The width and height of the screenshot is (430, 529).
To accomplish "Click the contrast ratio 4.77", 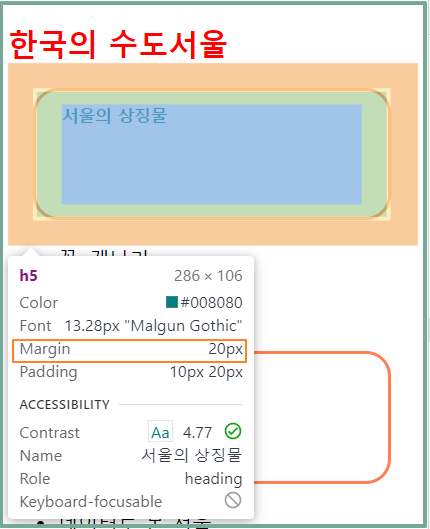I will click(197, 433).
